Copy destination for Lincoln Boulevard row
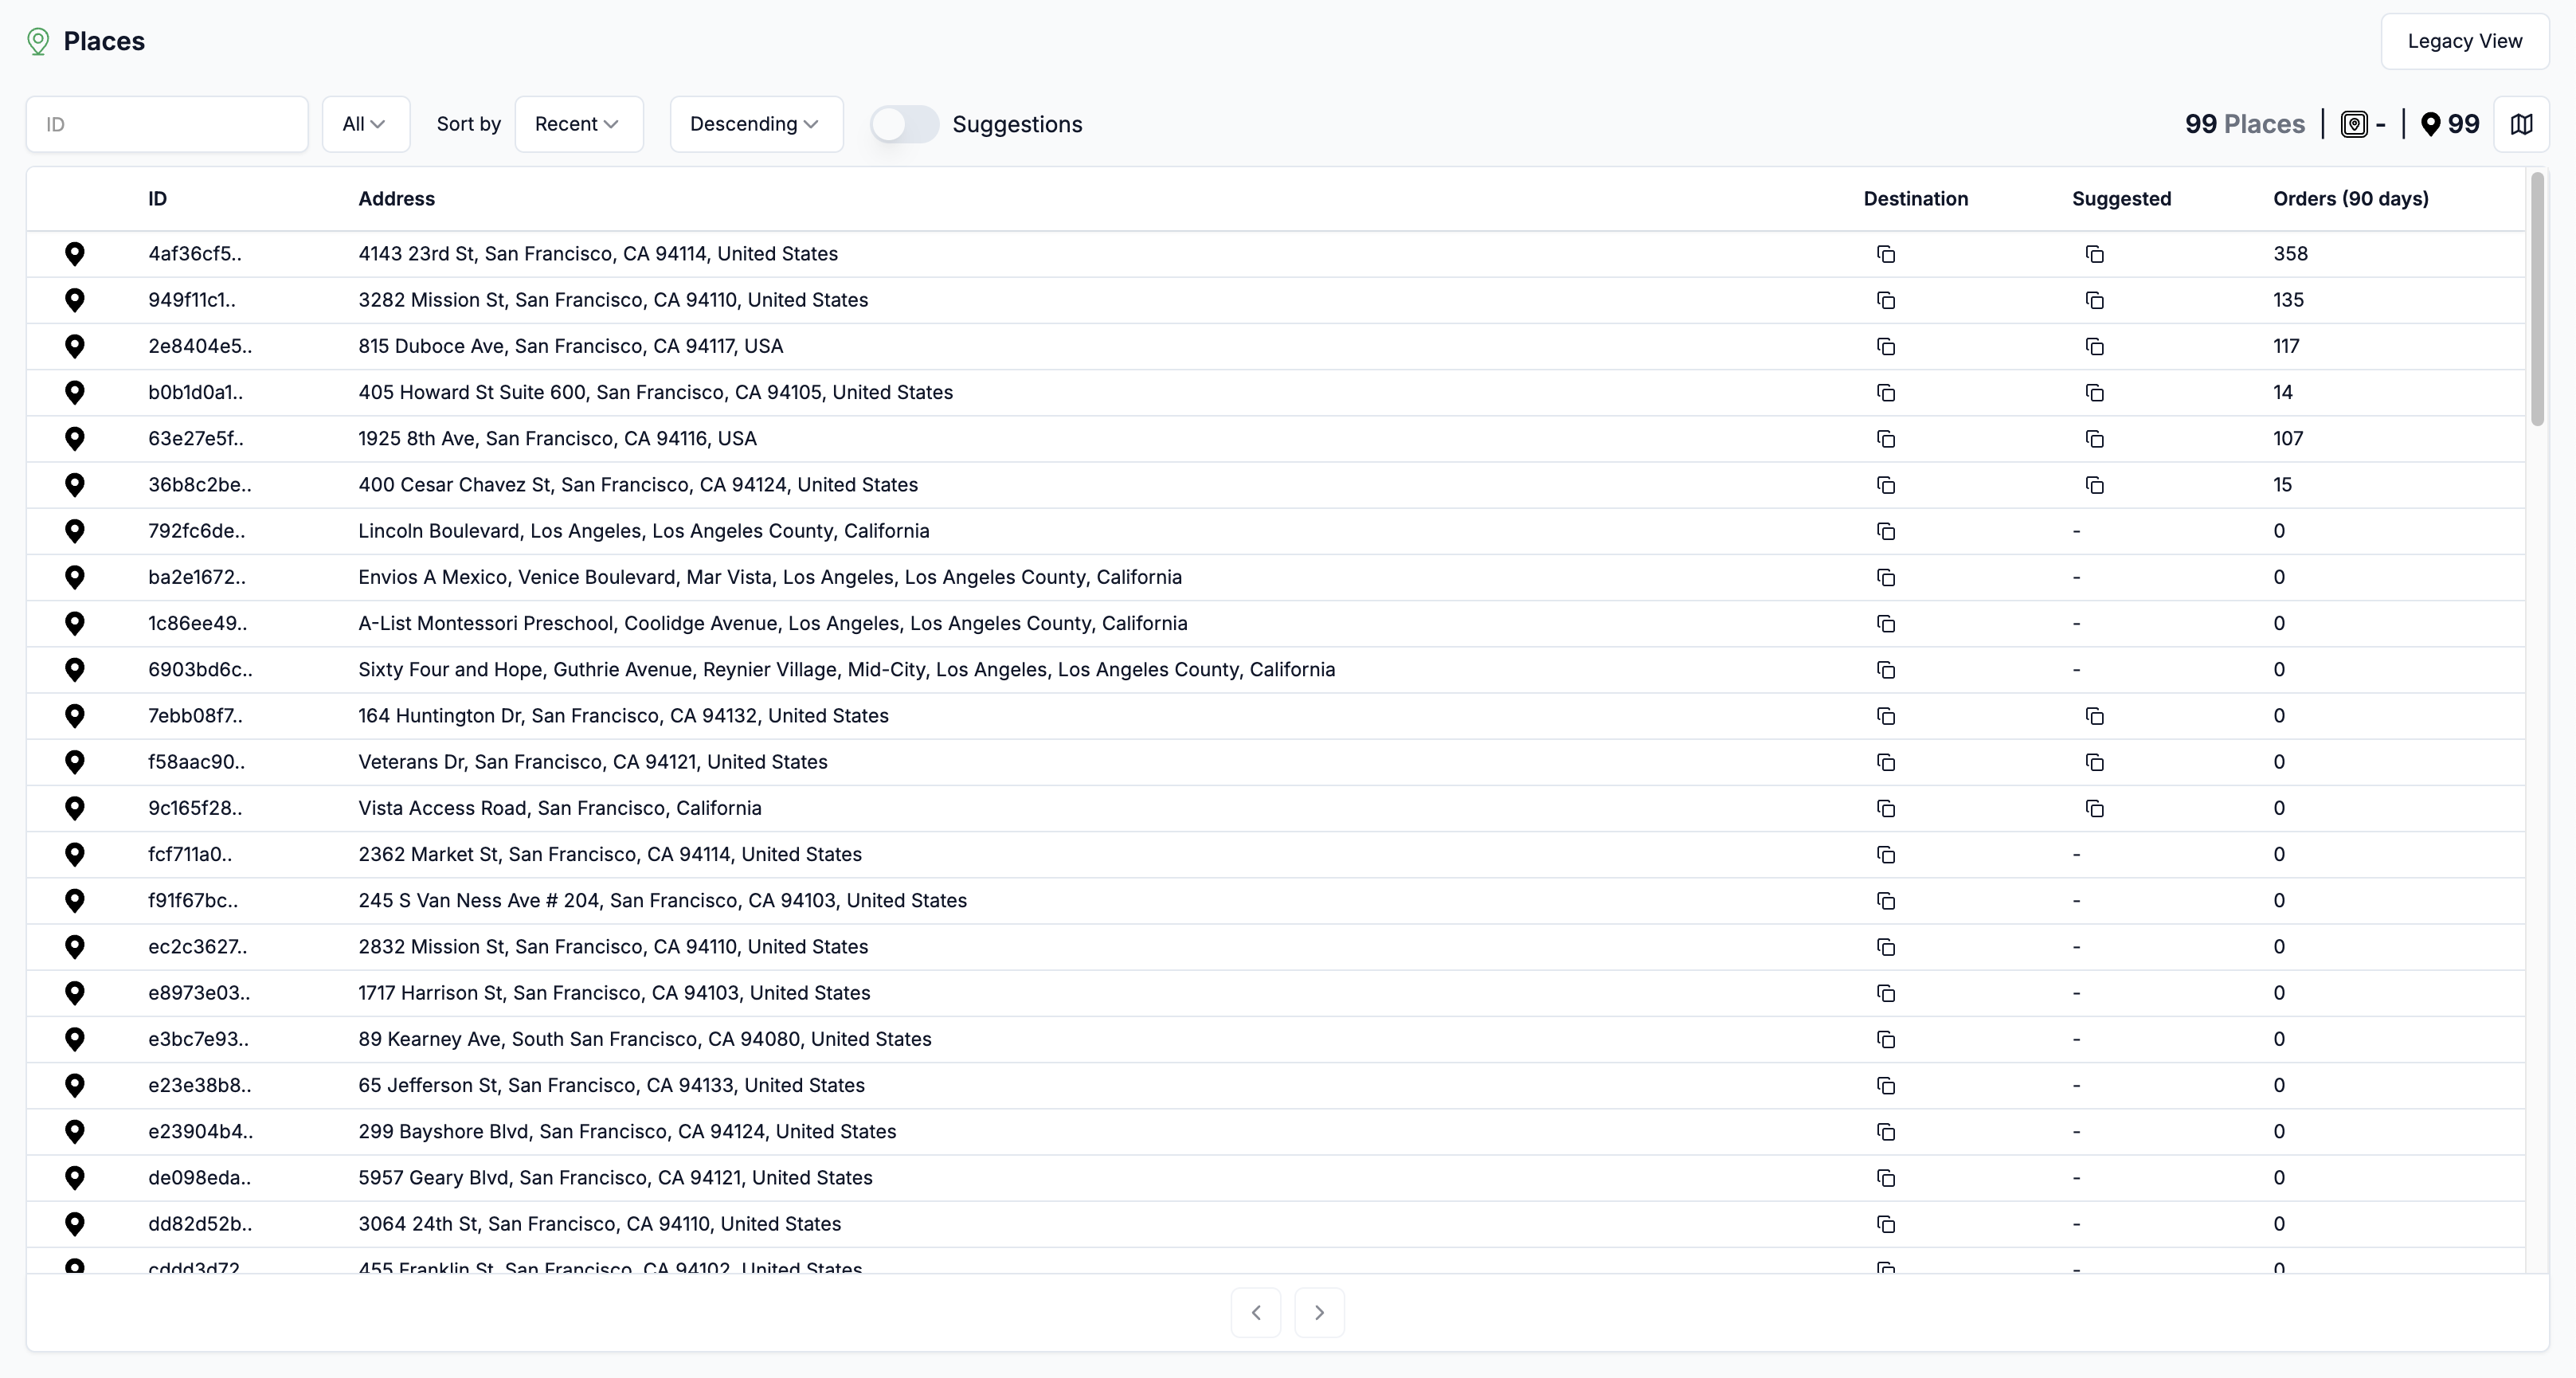 point(1886,531)
